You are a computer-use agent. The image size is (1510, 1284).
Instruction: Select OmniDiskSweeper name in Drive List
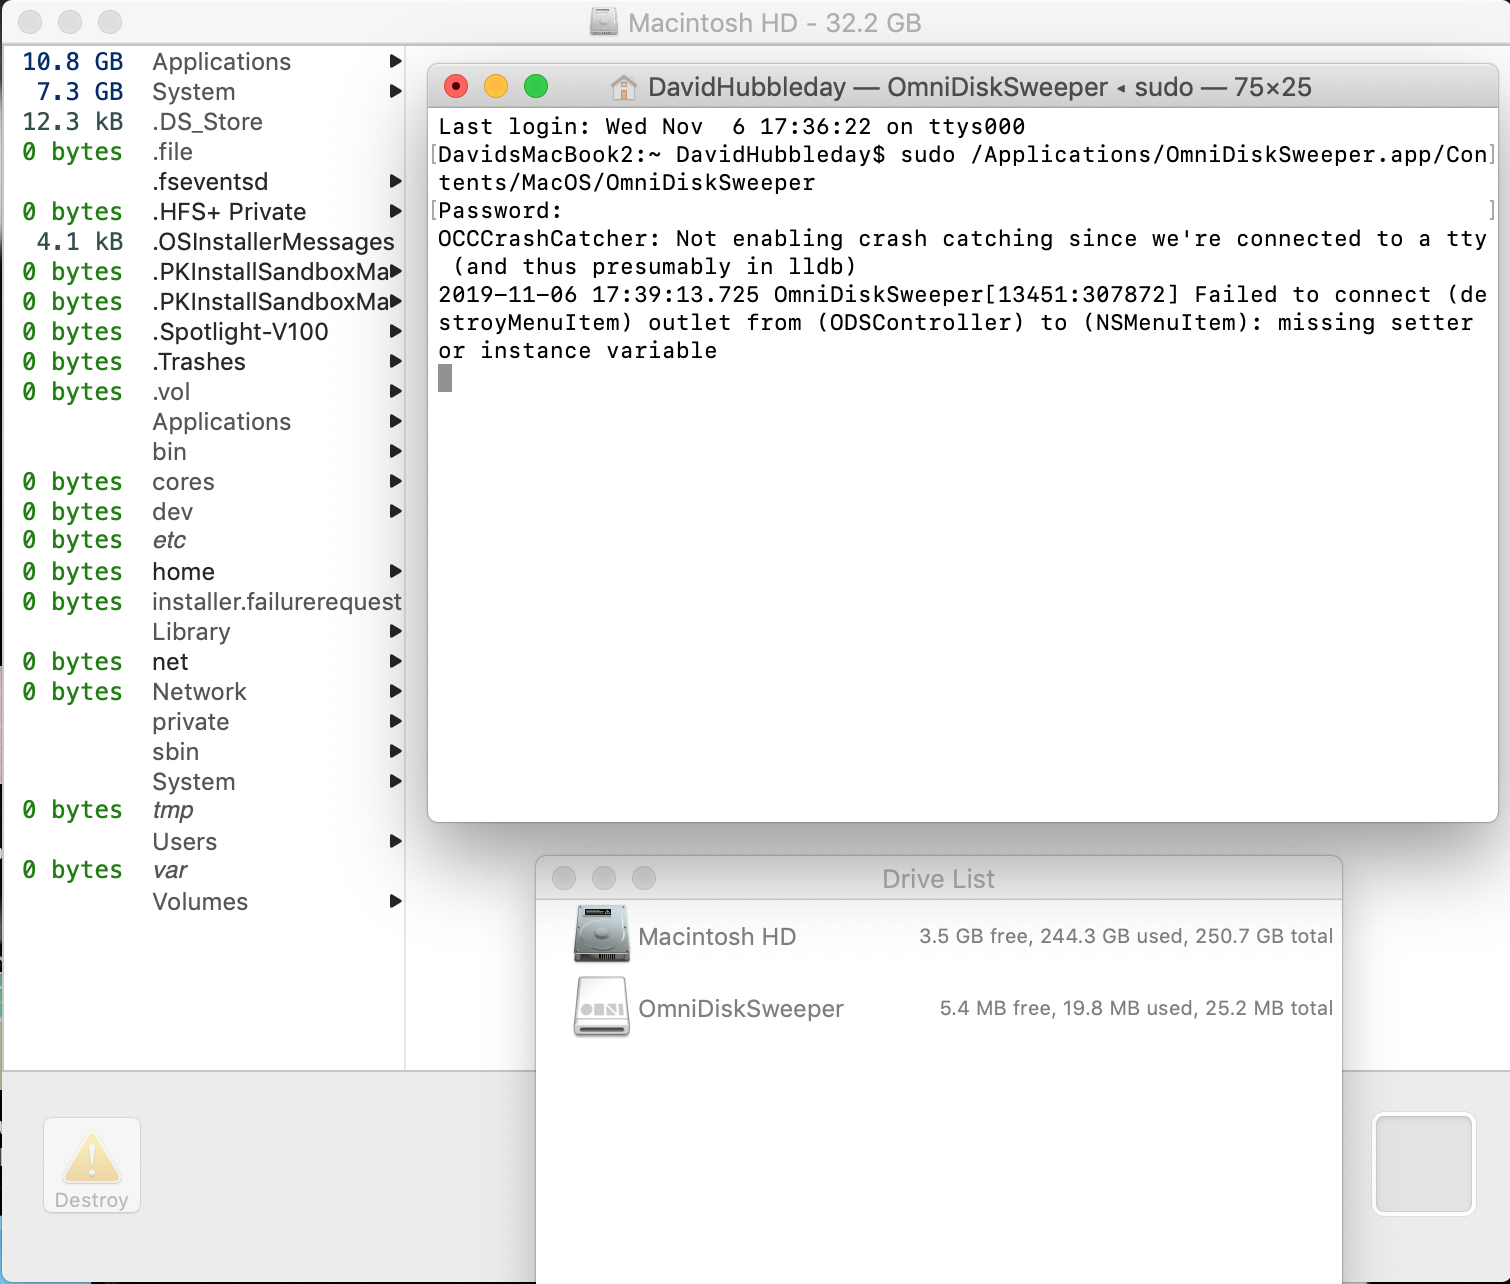point(741,1008)
